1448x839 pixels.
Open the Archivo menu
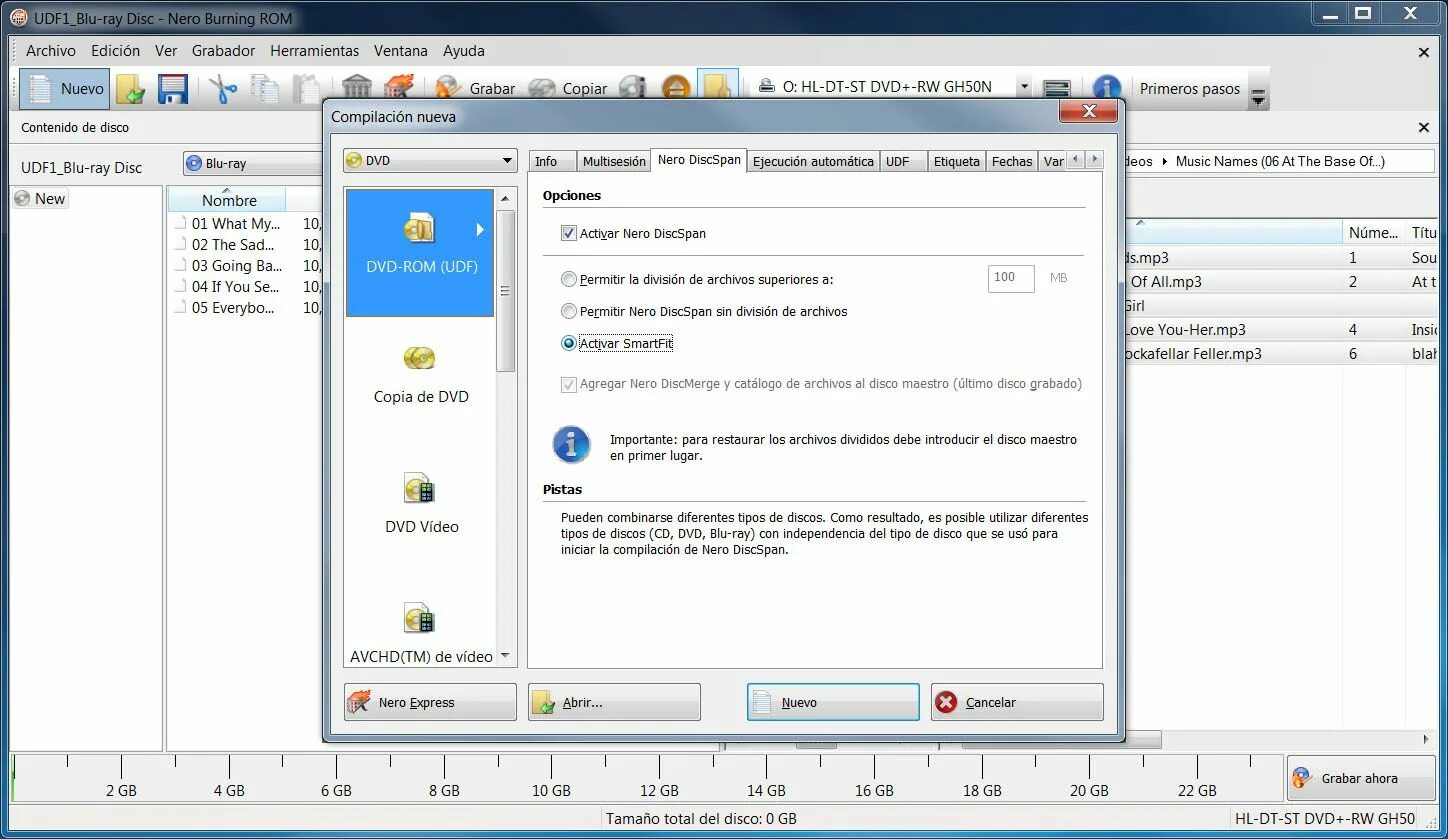[x=51, y=50]
